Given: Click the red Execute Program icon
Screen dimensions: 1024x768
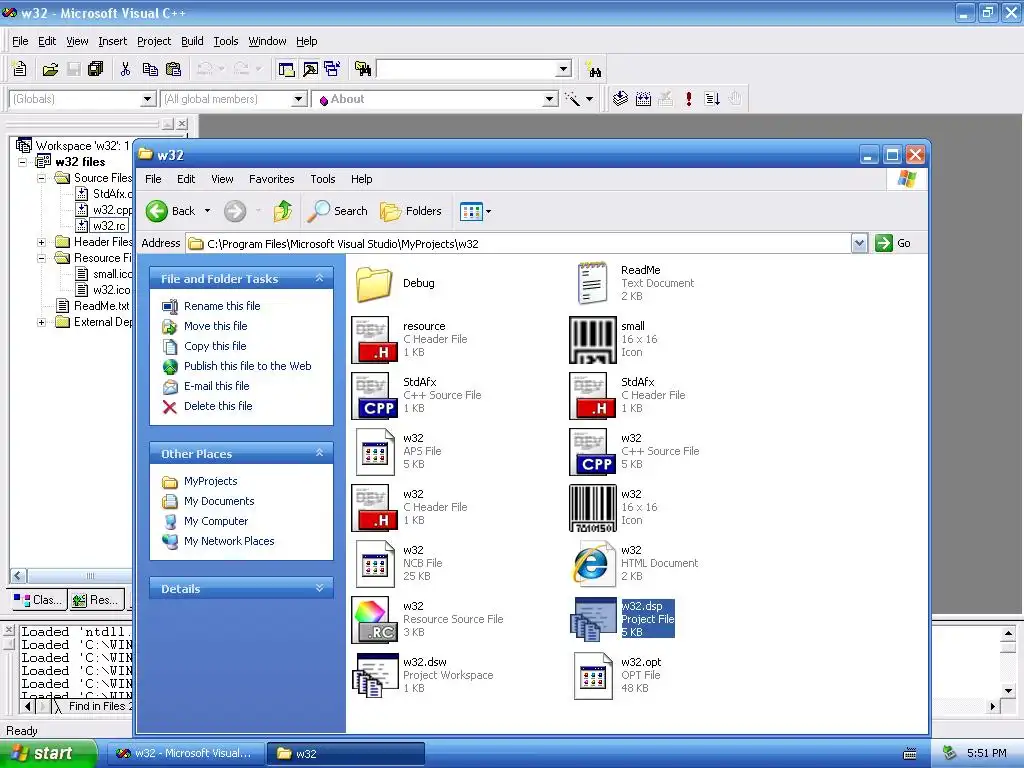Looking at the screenshot, I should (x=689, y=99).
